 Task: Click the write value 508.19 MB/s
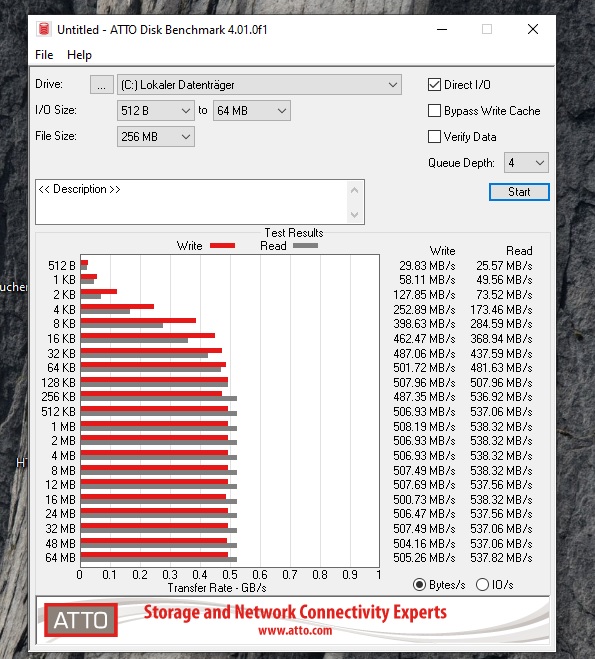pos(424,427)
